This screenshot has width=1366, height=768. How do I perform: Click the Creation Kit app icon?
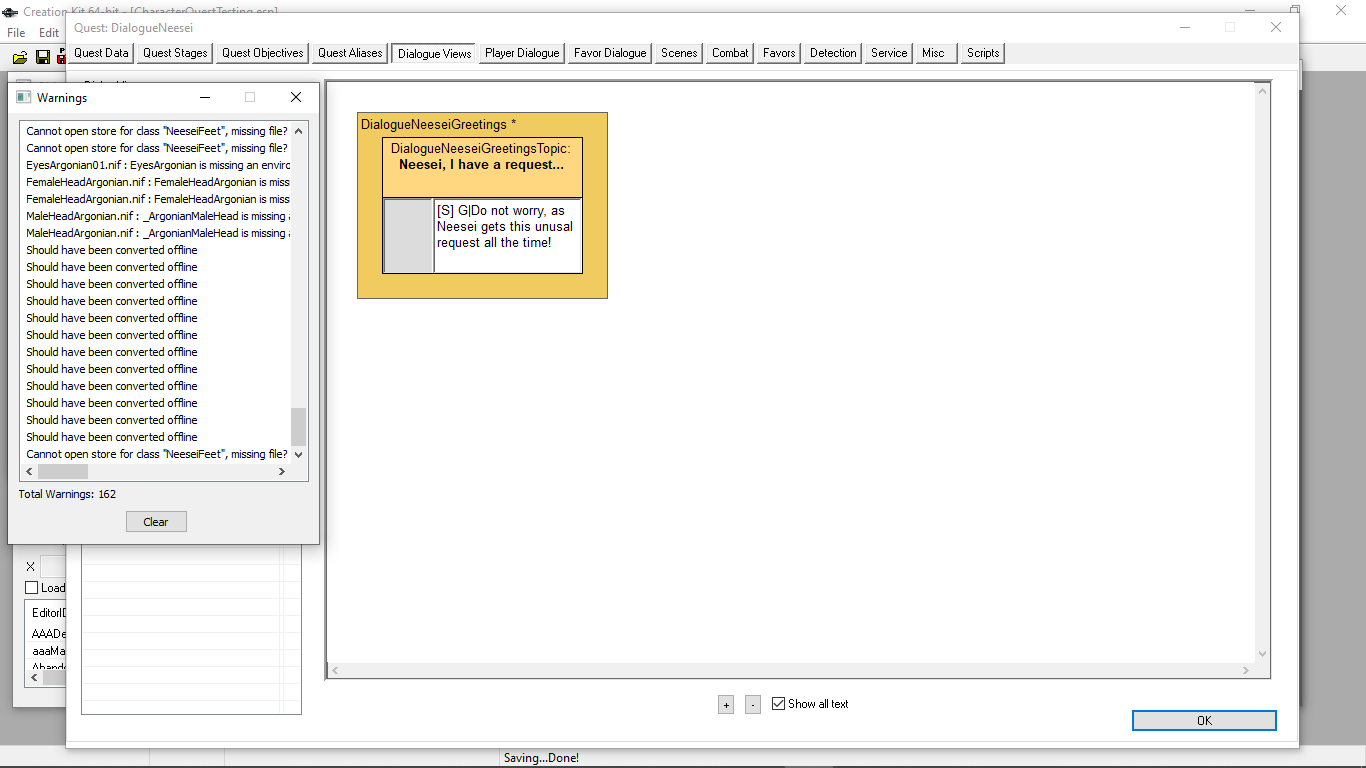(10, 11)
